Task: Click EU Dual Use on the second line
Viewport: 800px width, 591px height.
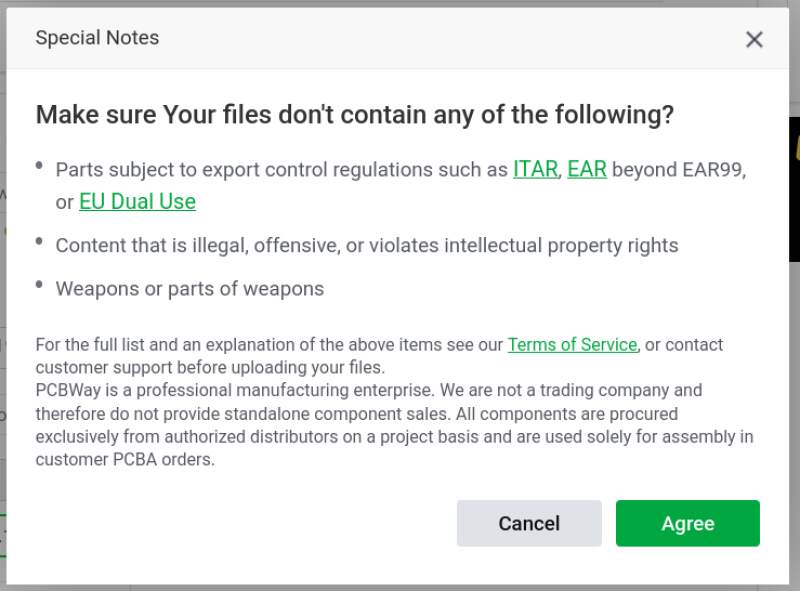Action: tap(136, 201)
